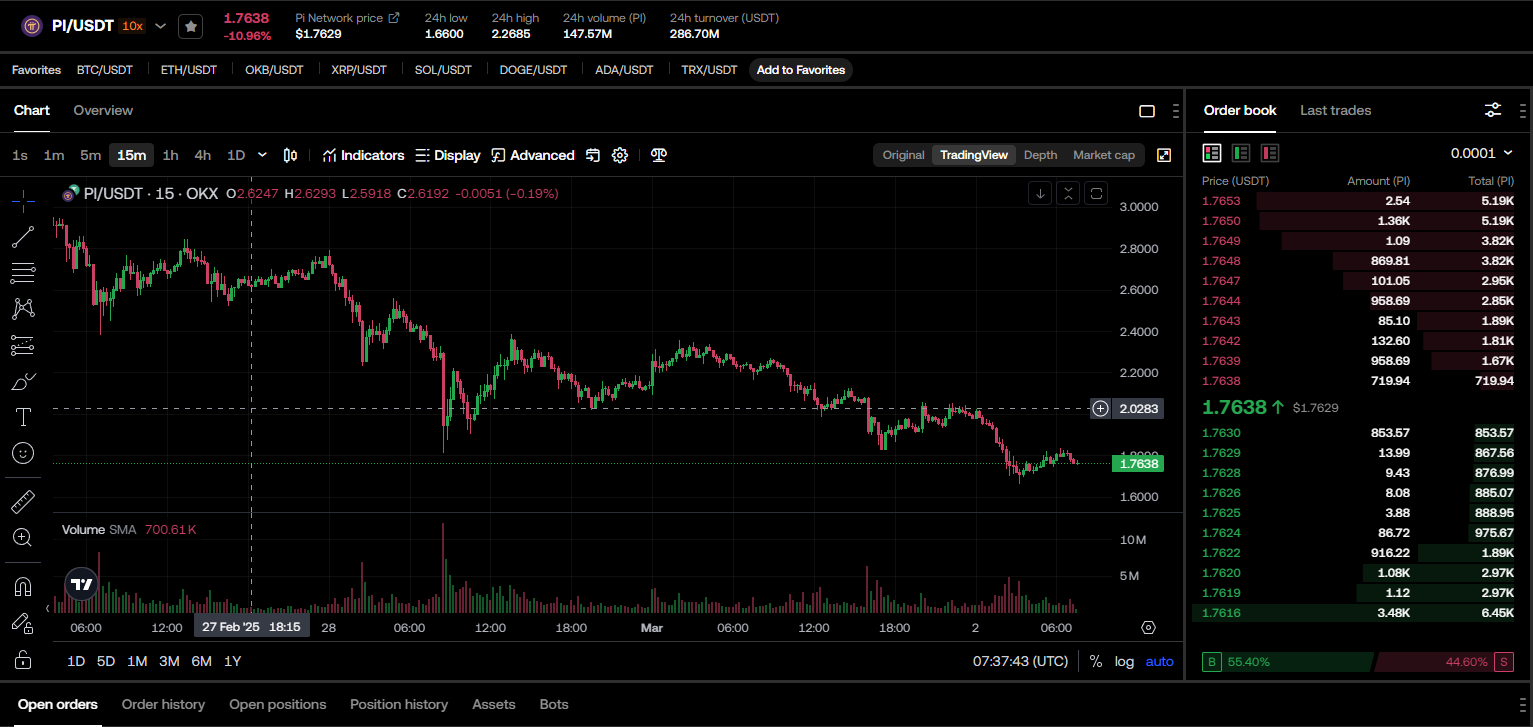Select the 1h timeframe
This screenshot has width=1533, height=727.
click(171, 155)
